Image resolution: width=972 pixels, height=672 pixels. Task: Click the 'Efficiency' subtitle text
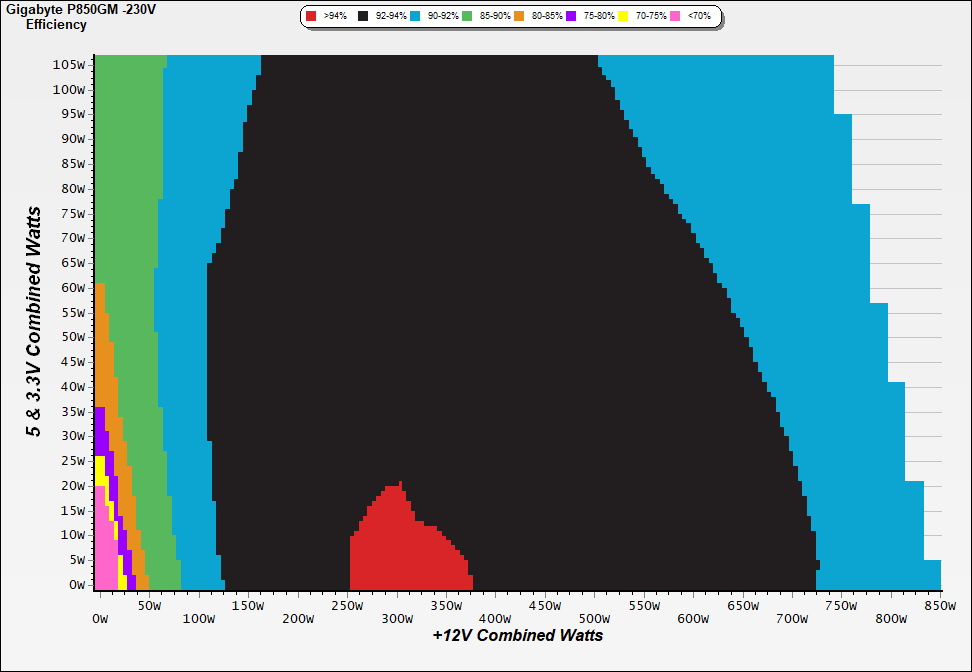(56, 25)
